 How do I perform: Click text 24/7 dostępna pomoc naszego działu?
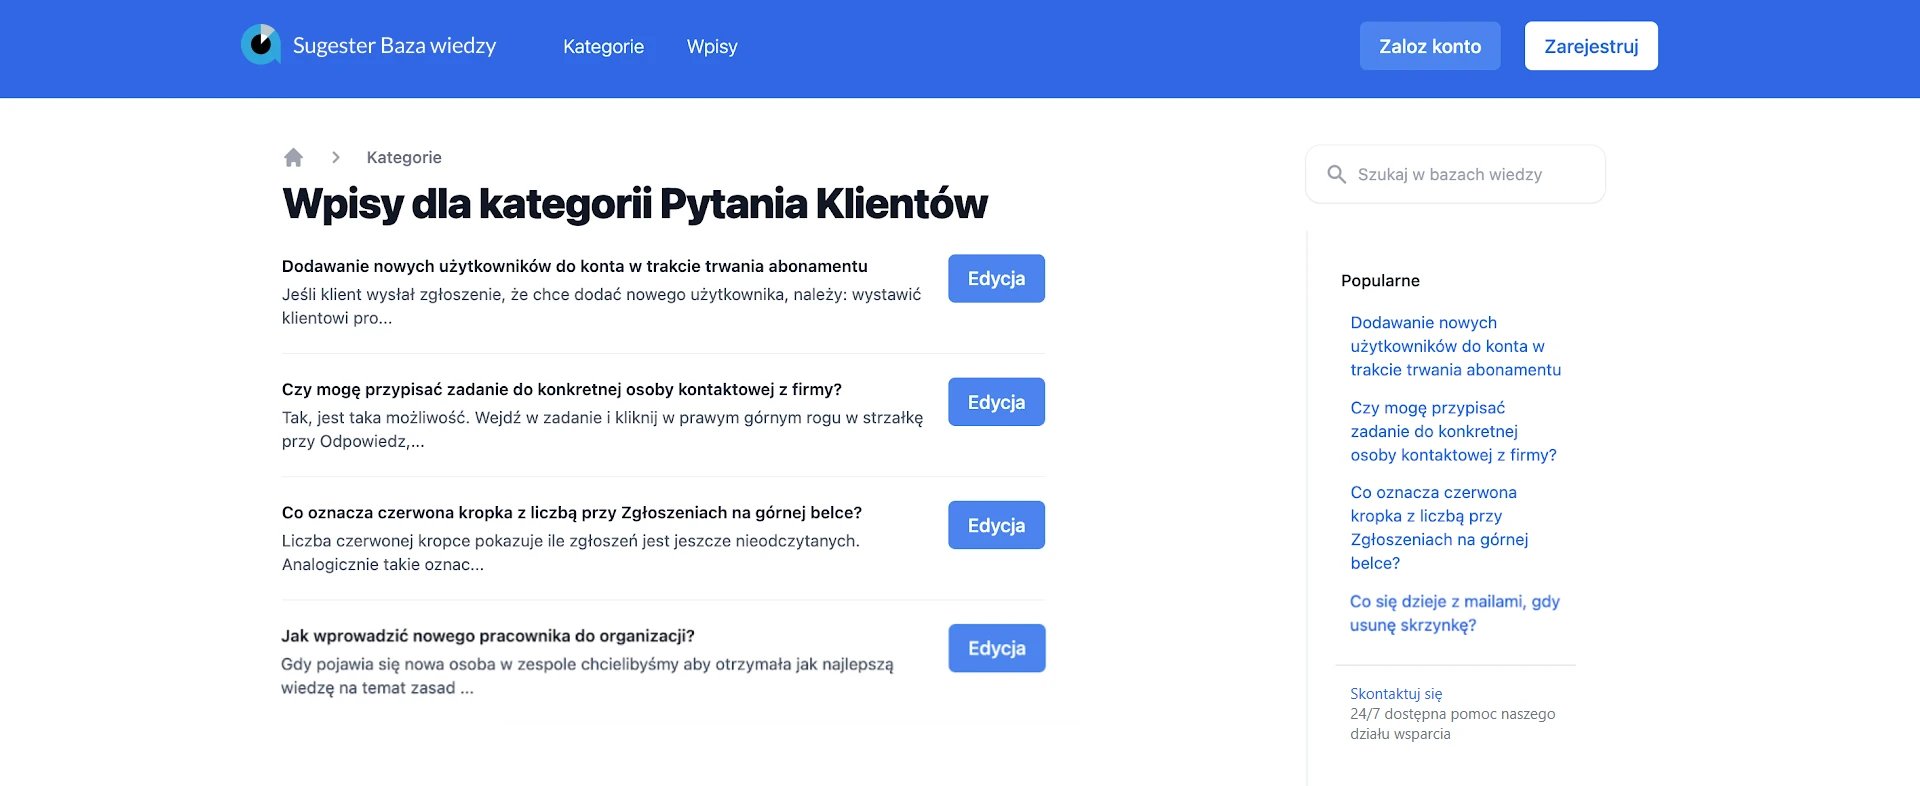[1452, 724]
